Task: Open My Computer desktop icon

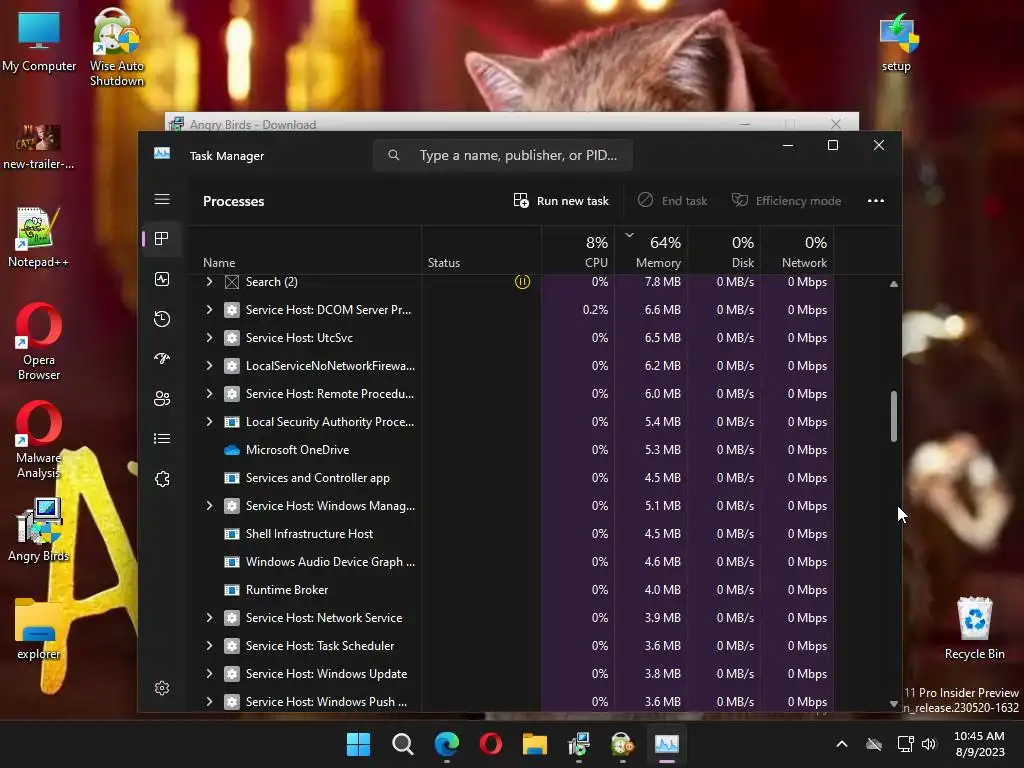Action: pyautogui.click(x=39, y=42)
